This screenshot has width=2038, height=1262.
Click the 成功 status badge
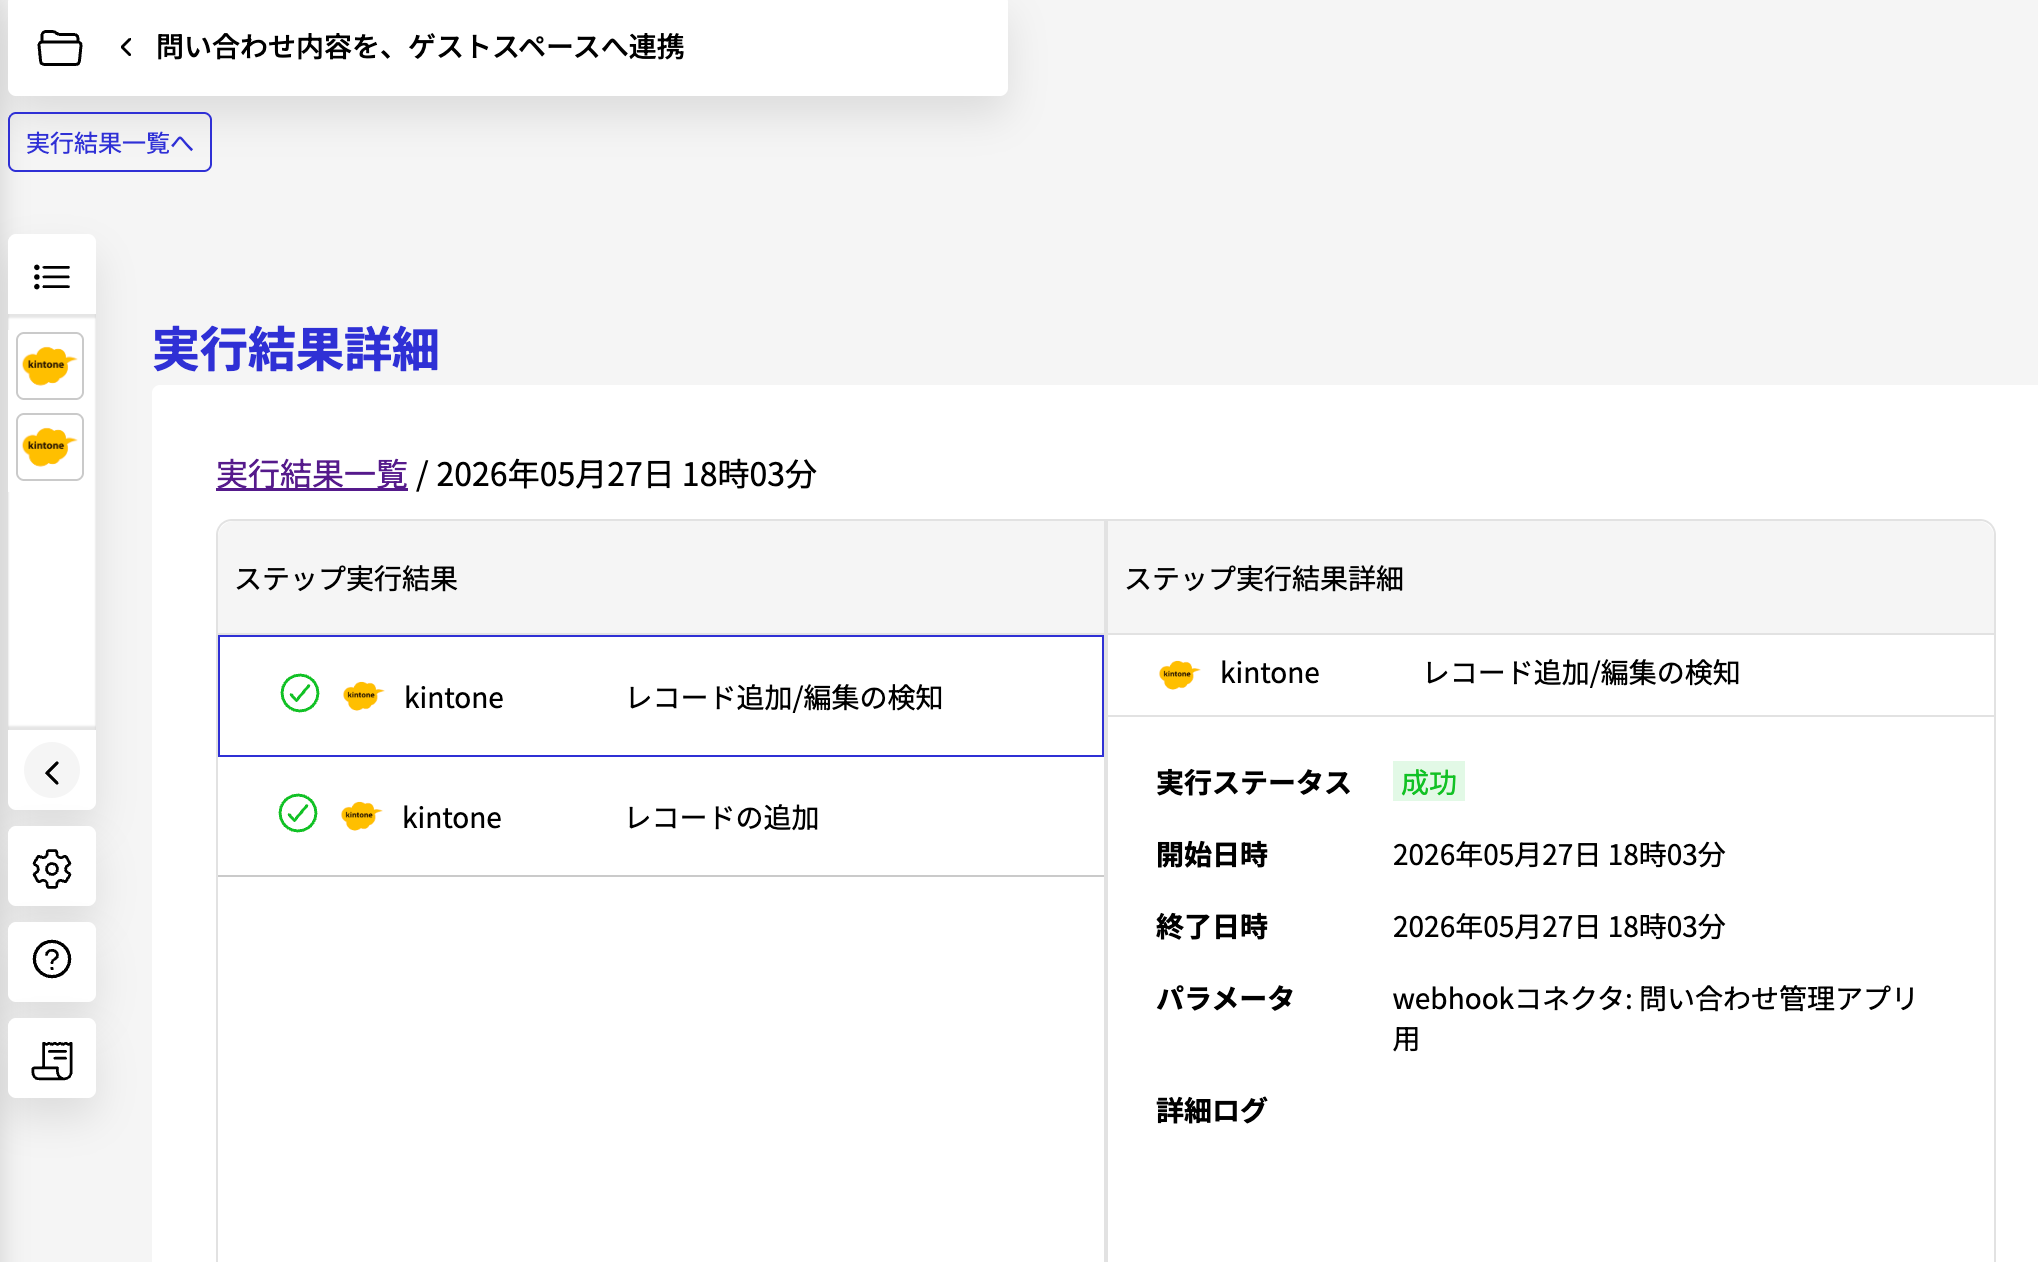click(x=1428, y=782)
